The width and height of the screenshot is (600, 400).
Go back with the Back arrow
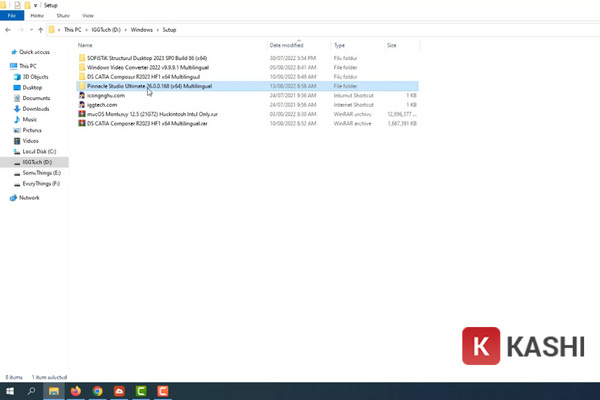pyautogui.click(x=8, y=30)
